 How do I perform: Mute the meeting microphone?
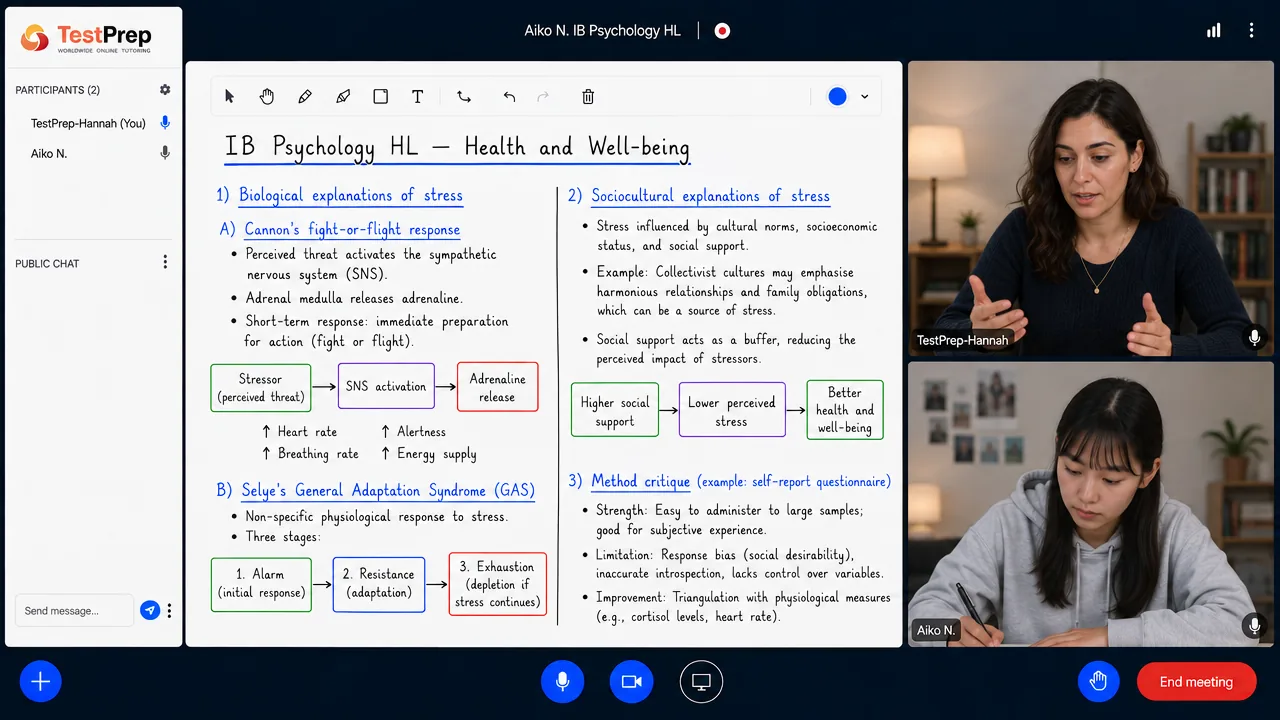pyautogui.click(x=563, y=682)
